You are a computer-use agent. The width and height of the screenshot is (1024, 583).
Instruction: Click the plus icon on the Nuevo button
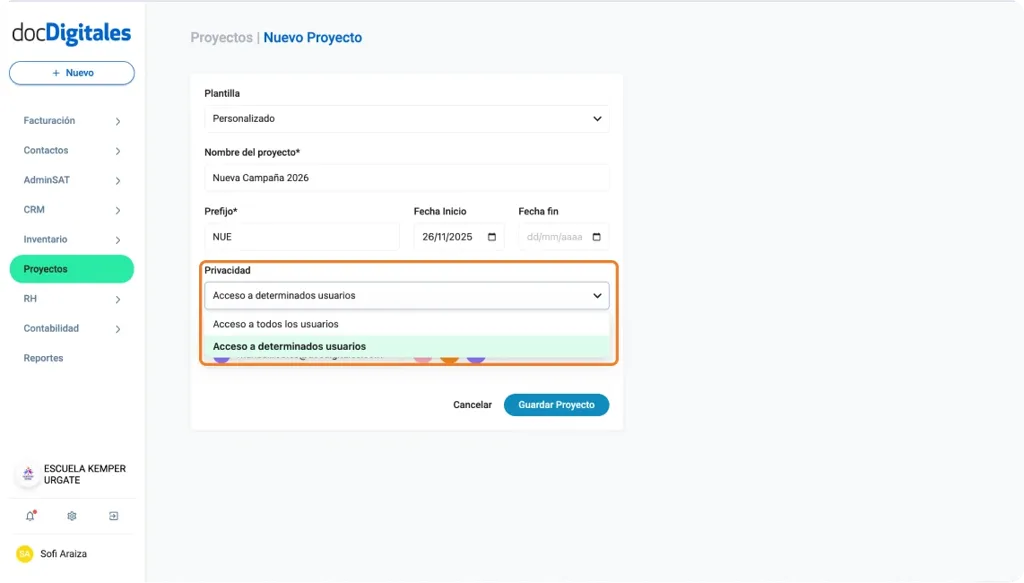pos(58,72)
